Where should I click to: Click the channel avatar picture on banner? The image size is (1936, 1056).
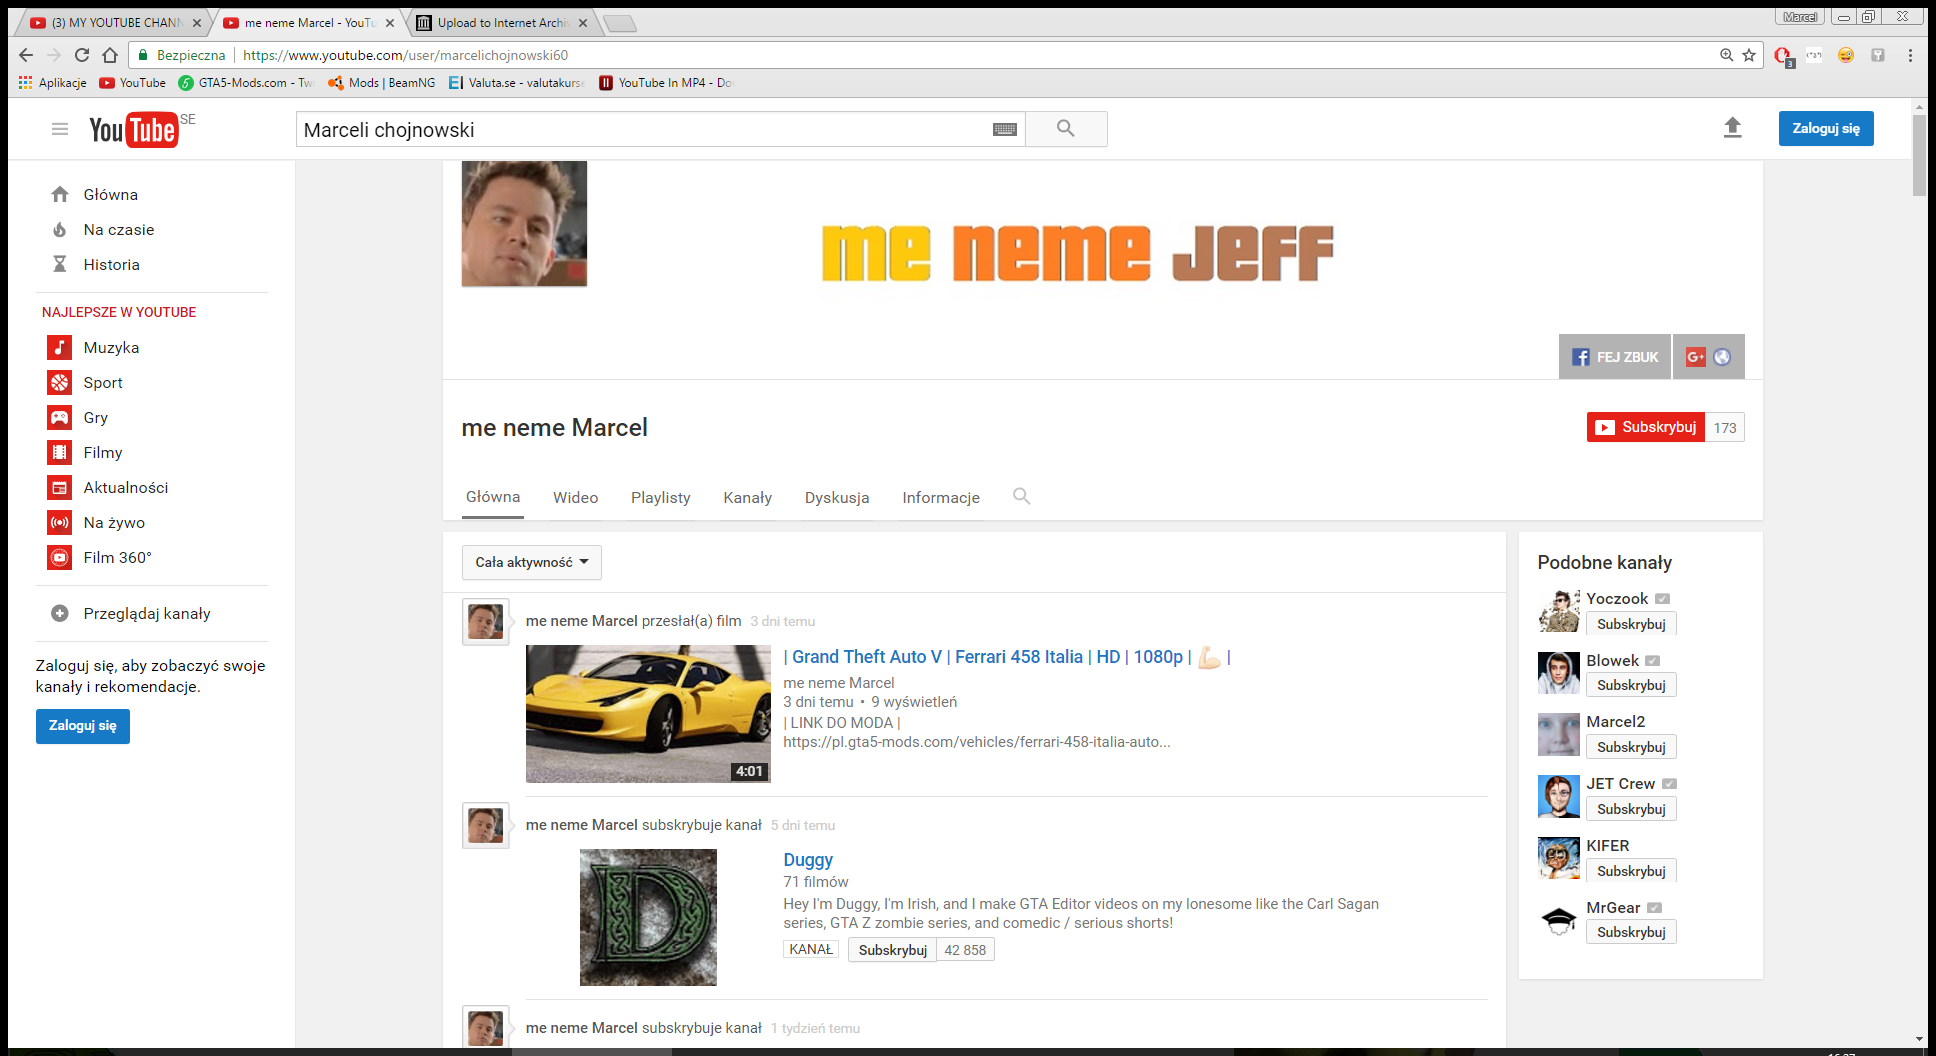coord(524,224)
